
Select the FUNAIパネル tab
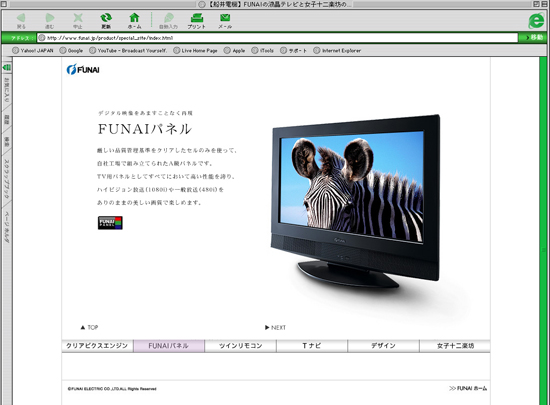point(169,346)
